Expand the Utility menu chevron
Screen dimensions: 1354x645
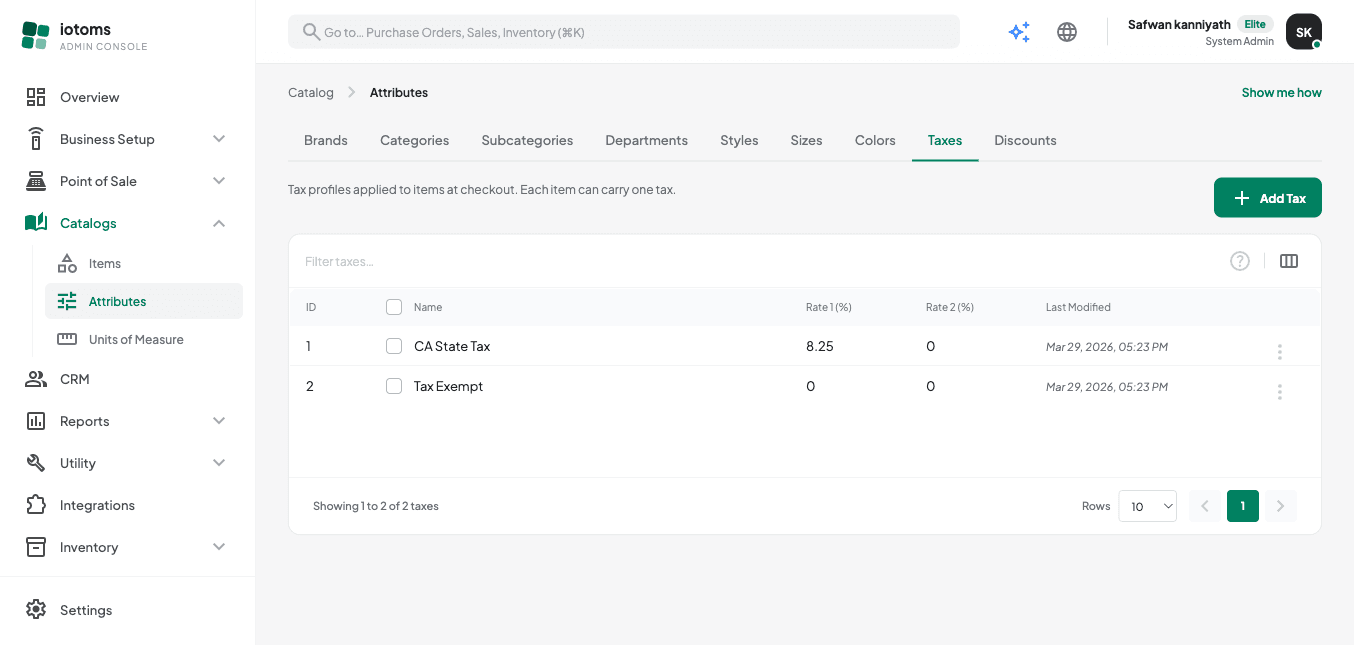click(219, 463)
